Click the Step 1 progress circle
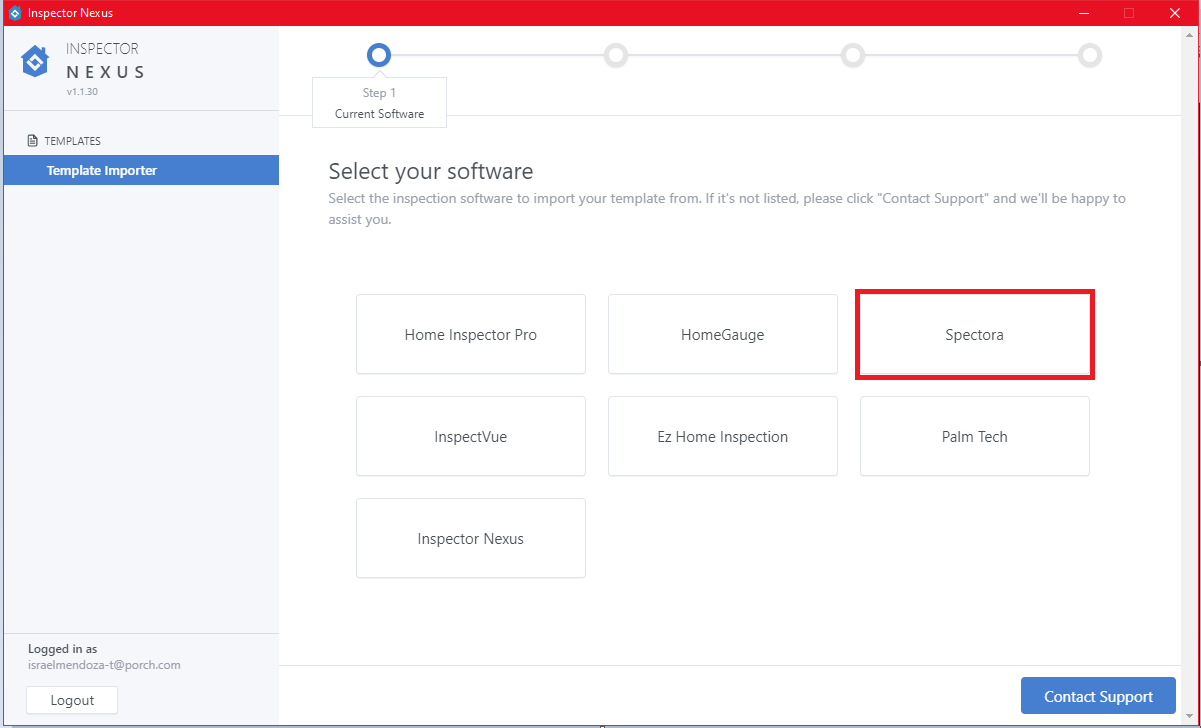 [x=379, y=55]
